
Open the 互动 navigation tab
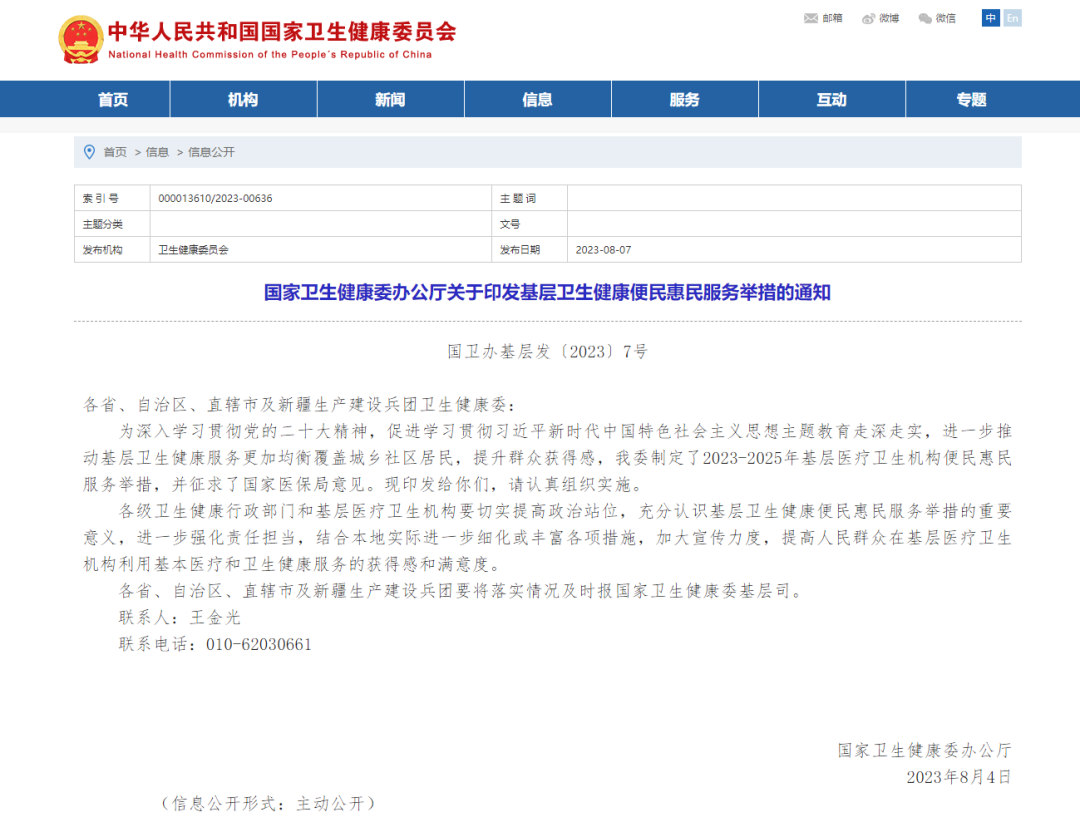[831, 99]
